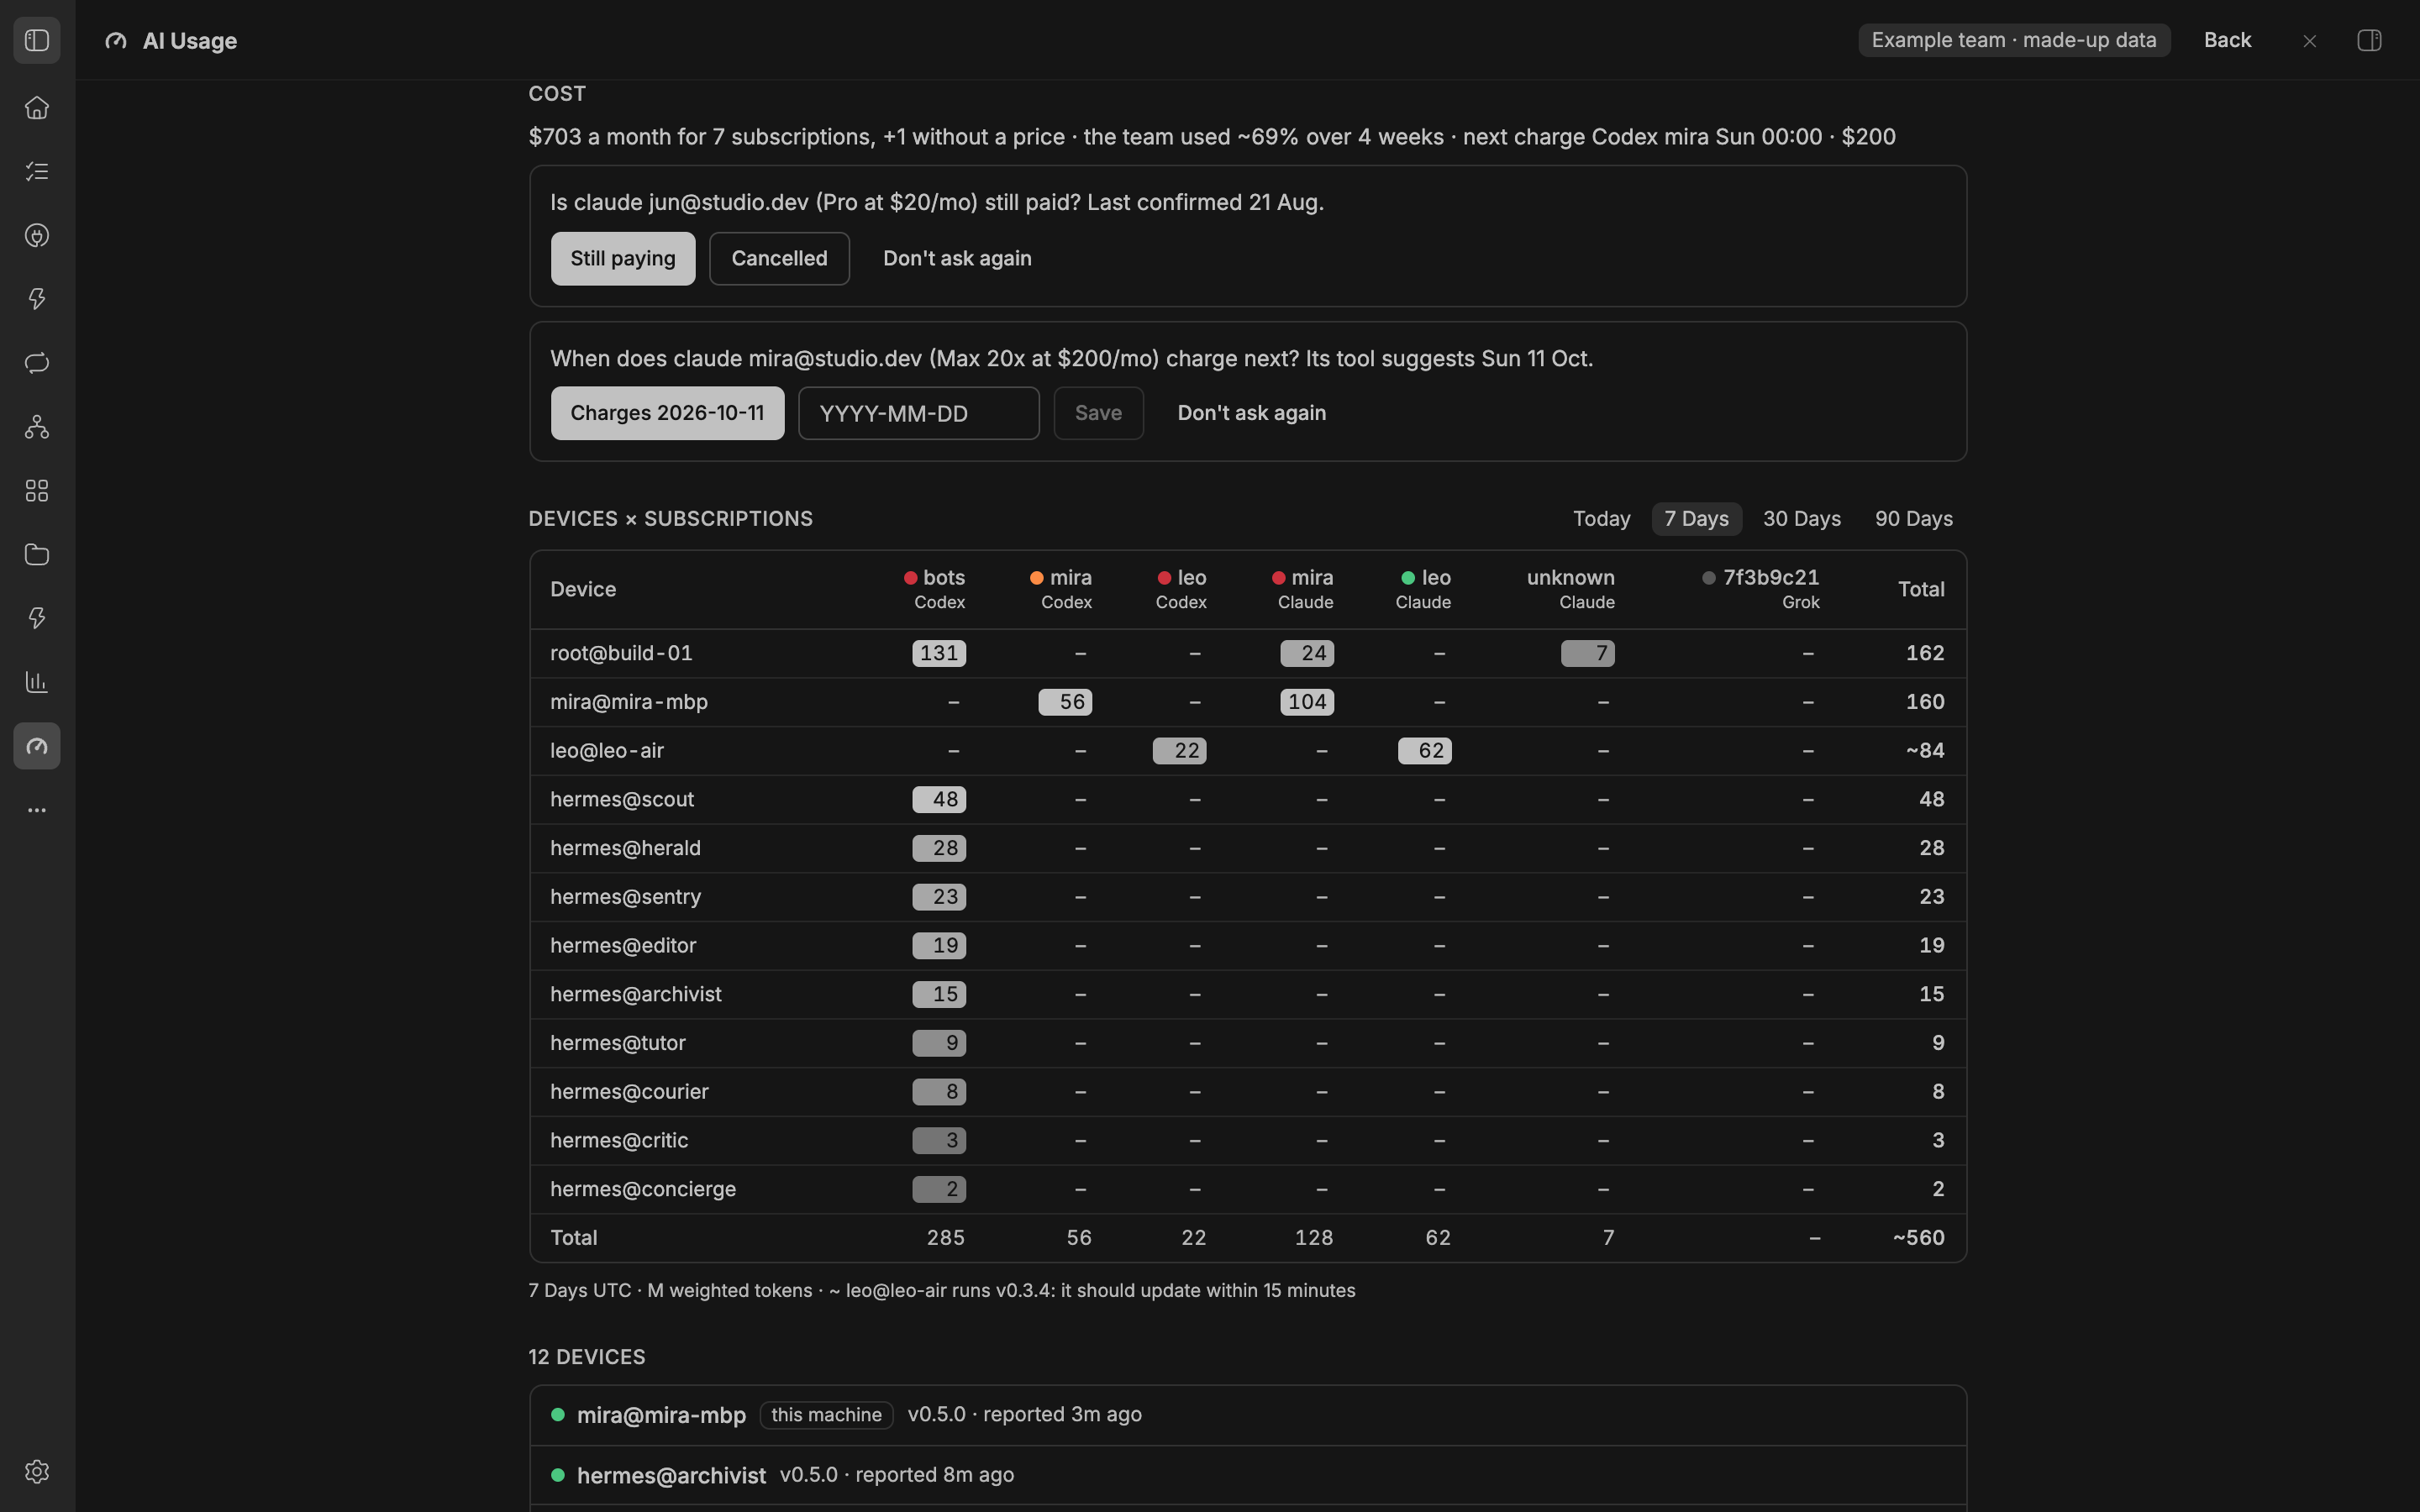
Task: Switch to the 90 Days time range
Action: [1913, 519]
